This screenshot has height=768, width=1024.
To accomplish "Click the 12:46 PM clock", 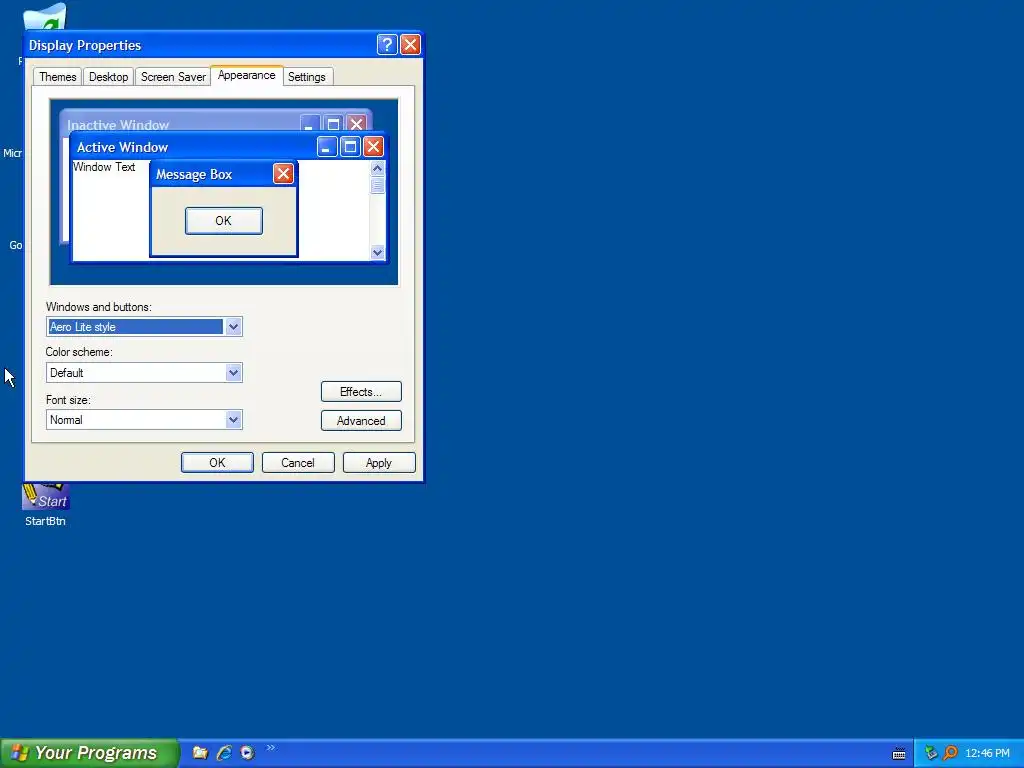I will coord(987,753).
